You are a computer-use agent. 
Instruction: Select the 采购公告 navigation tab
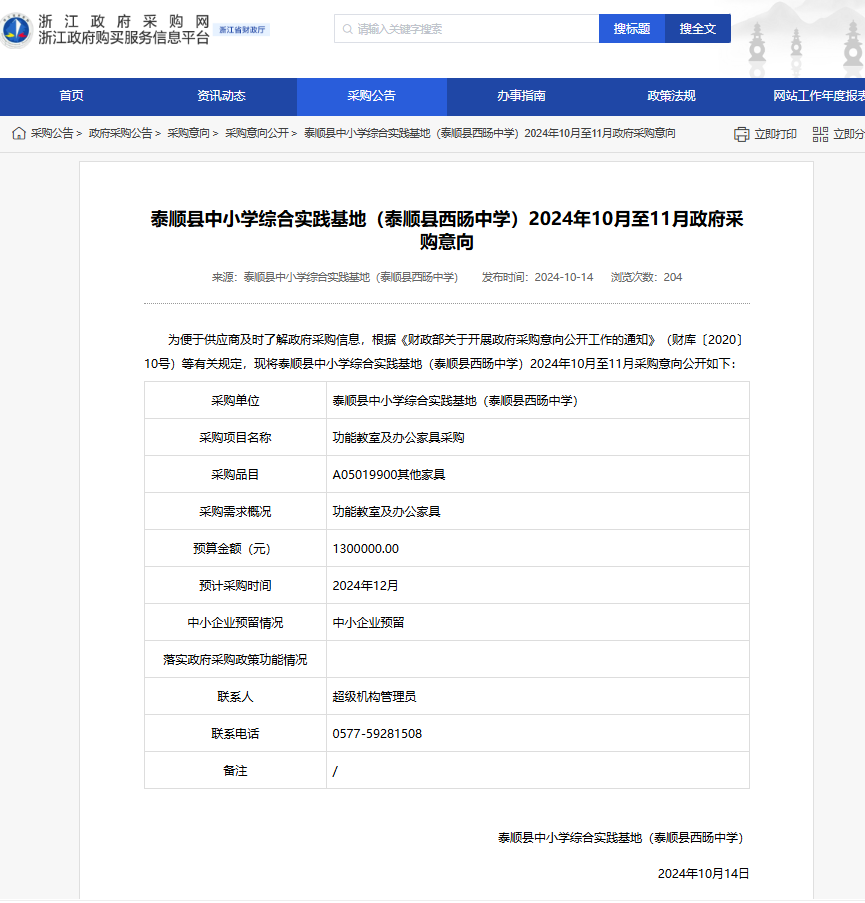pos(371,96)
